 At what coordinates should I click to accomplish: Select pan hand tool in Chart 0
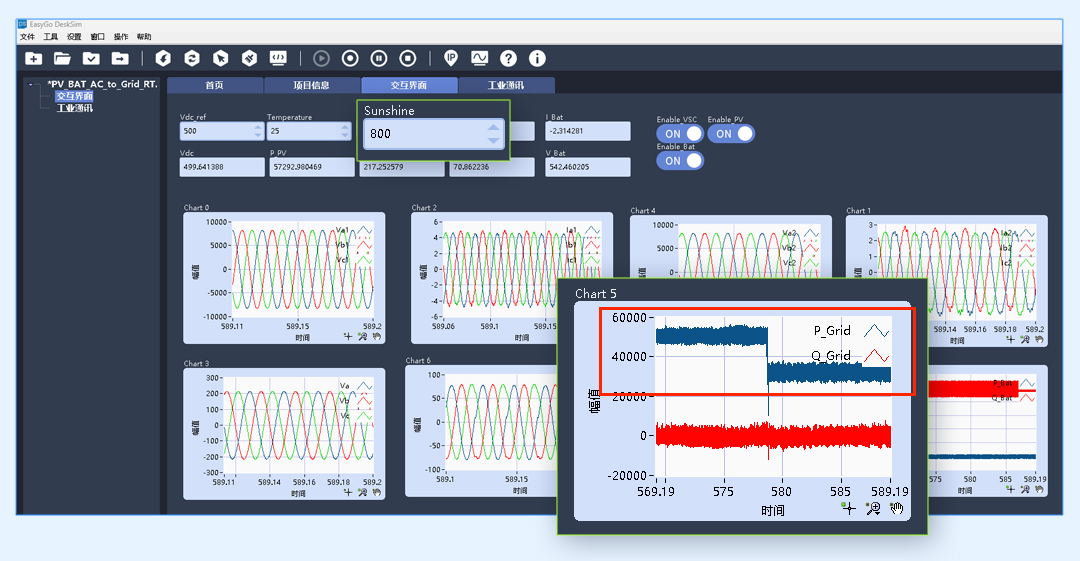(x=377, y=336)
